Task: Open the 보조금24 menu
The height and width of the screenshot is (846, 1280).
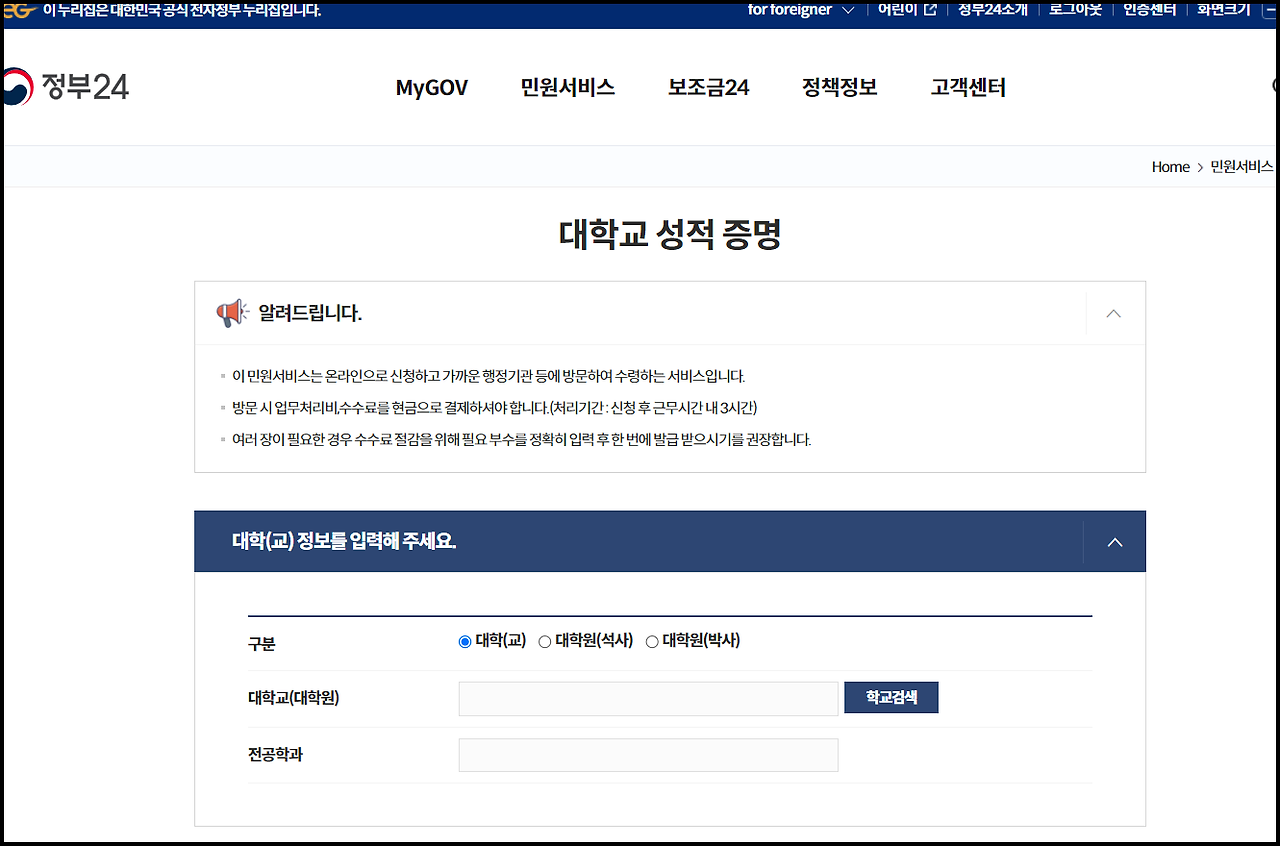Action: 709,88
